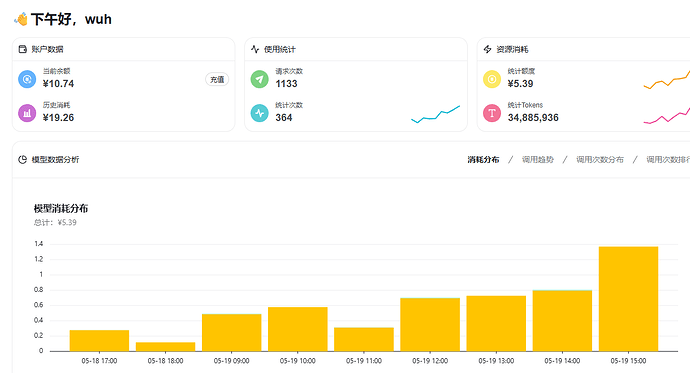
Task: Click the 账户数据 card title
Action: (47, 49)
